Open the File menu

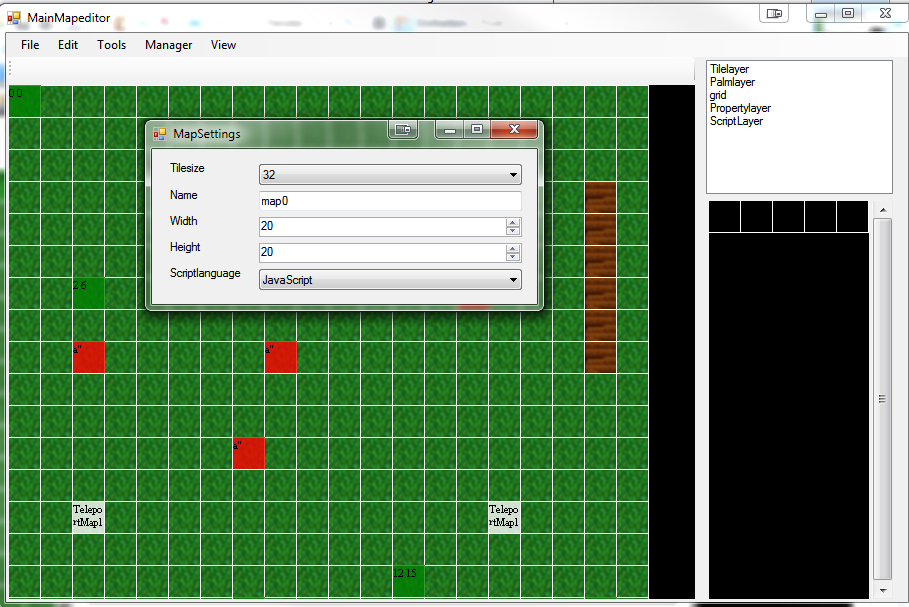click(x=30, y=45)
